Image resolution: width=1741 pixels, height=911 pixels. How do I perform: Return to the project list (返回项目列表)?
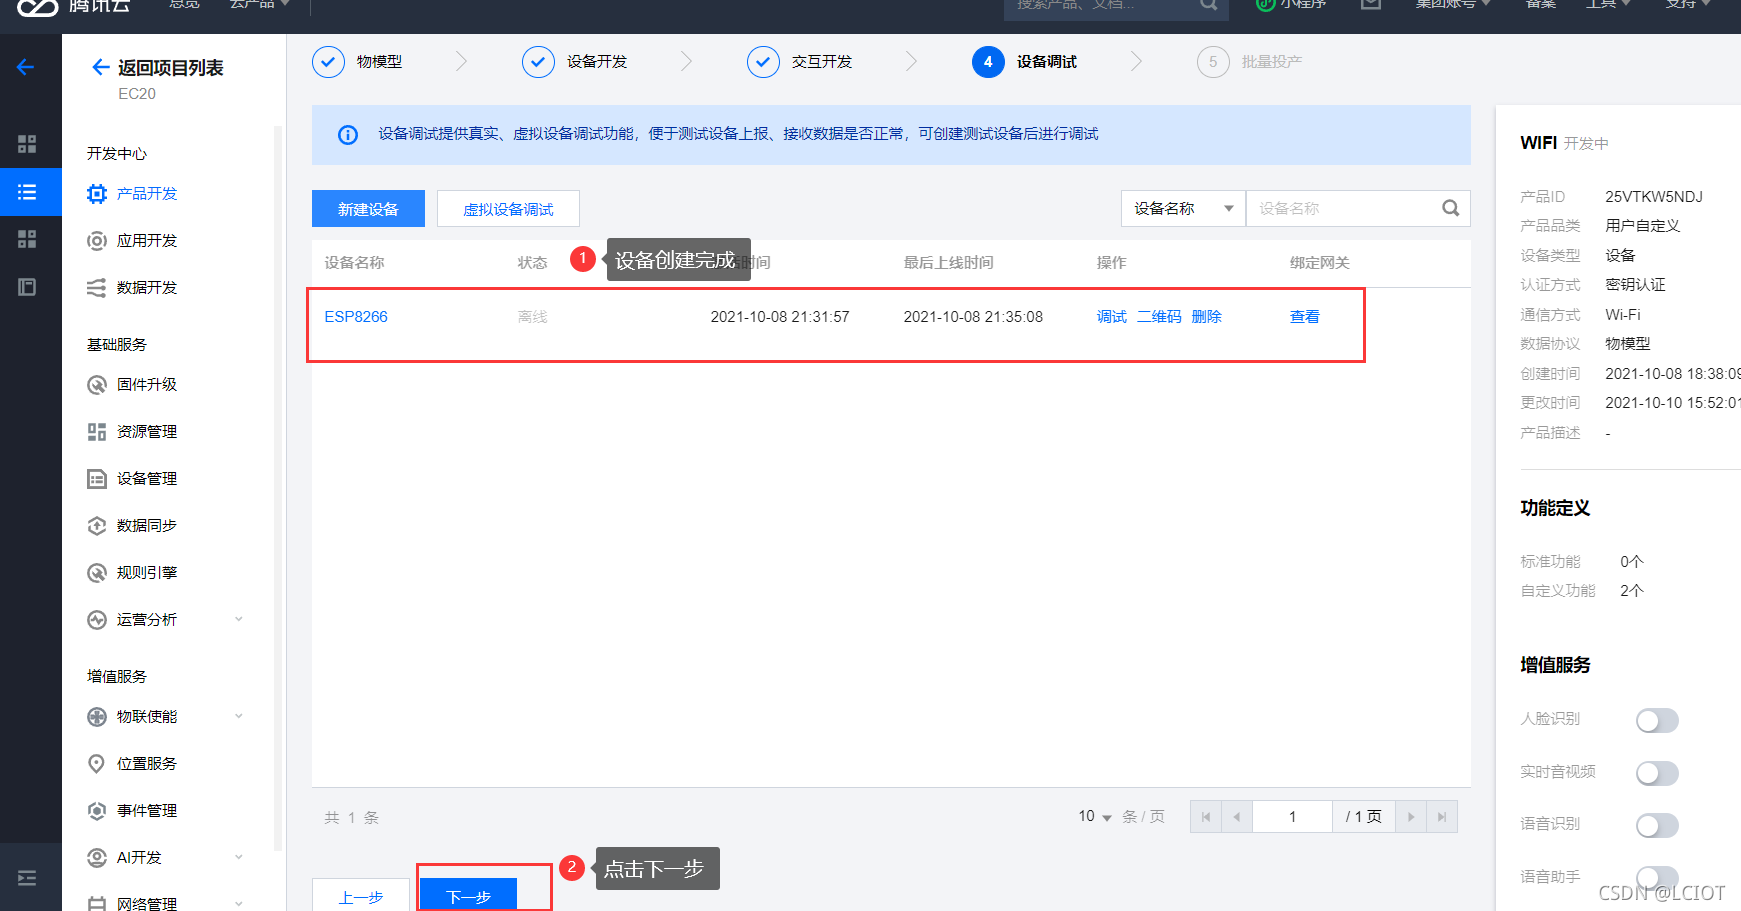[157, 68]
